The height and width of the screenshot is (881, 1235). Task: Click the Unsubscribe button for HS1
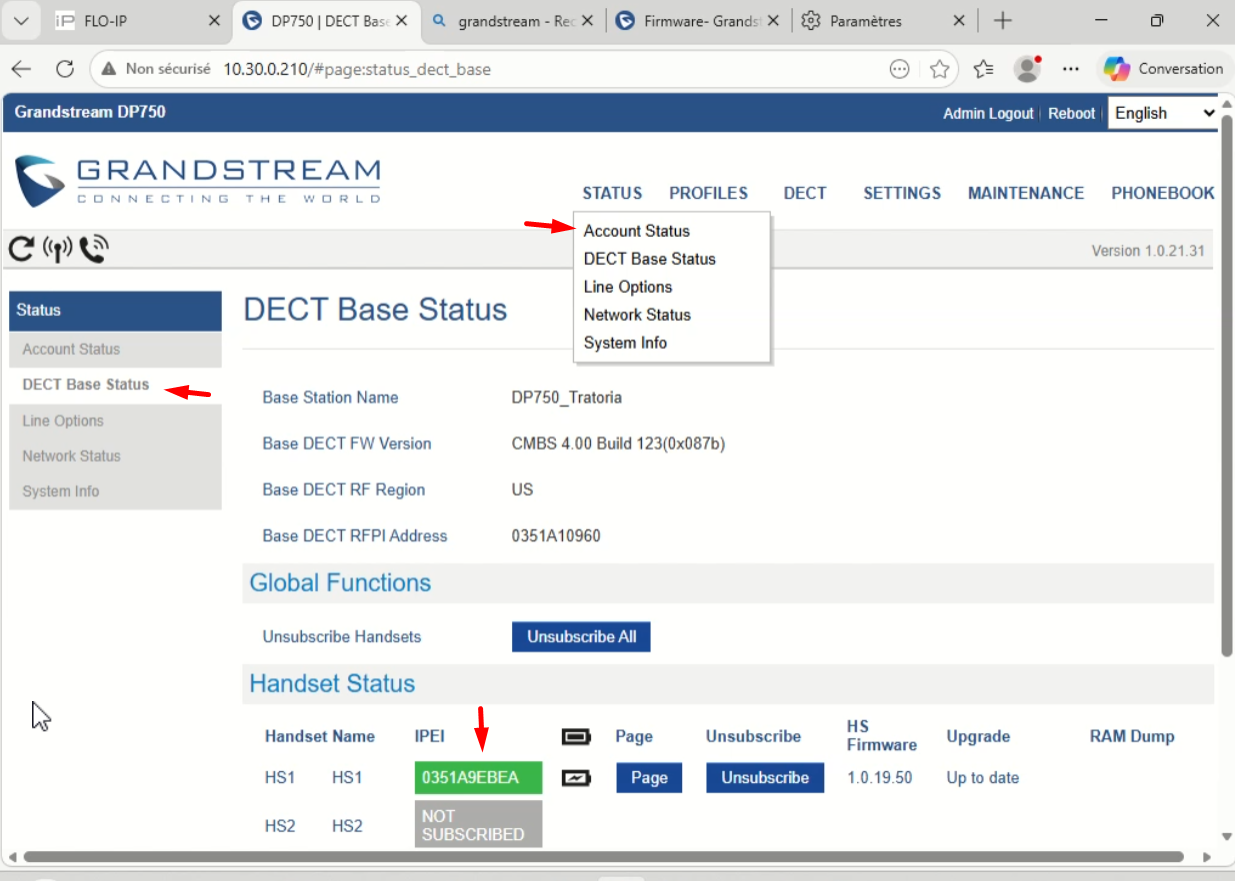(765, 778)
